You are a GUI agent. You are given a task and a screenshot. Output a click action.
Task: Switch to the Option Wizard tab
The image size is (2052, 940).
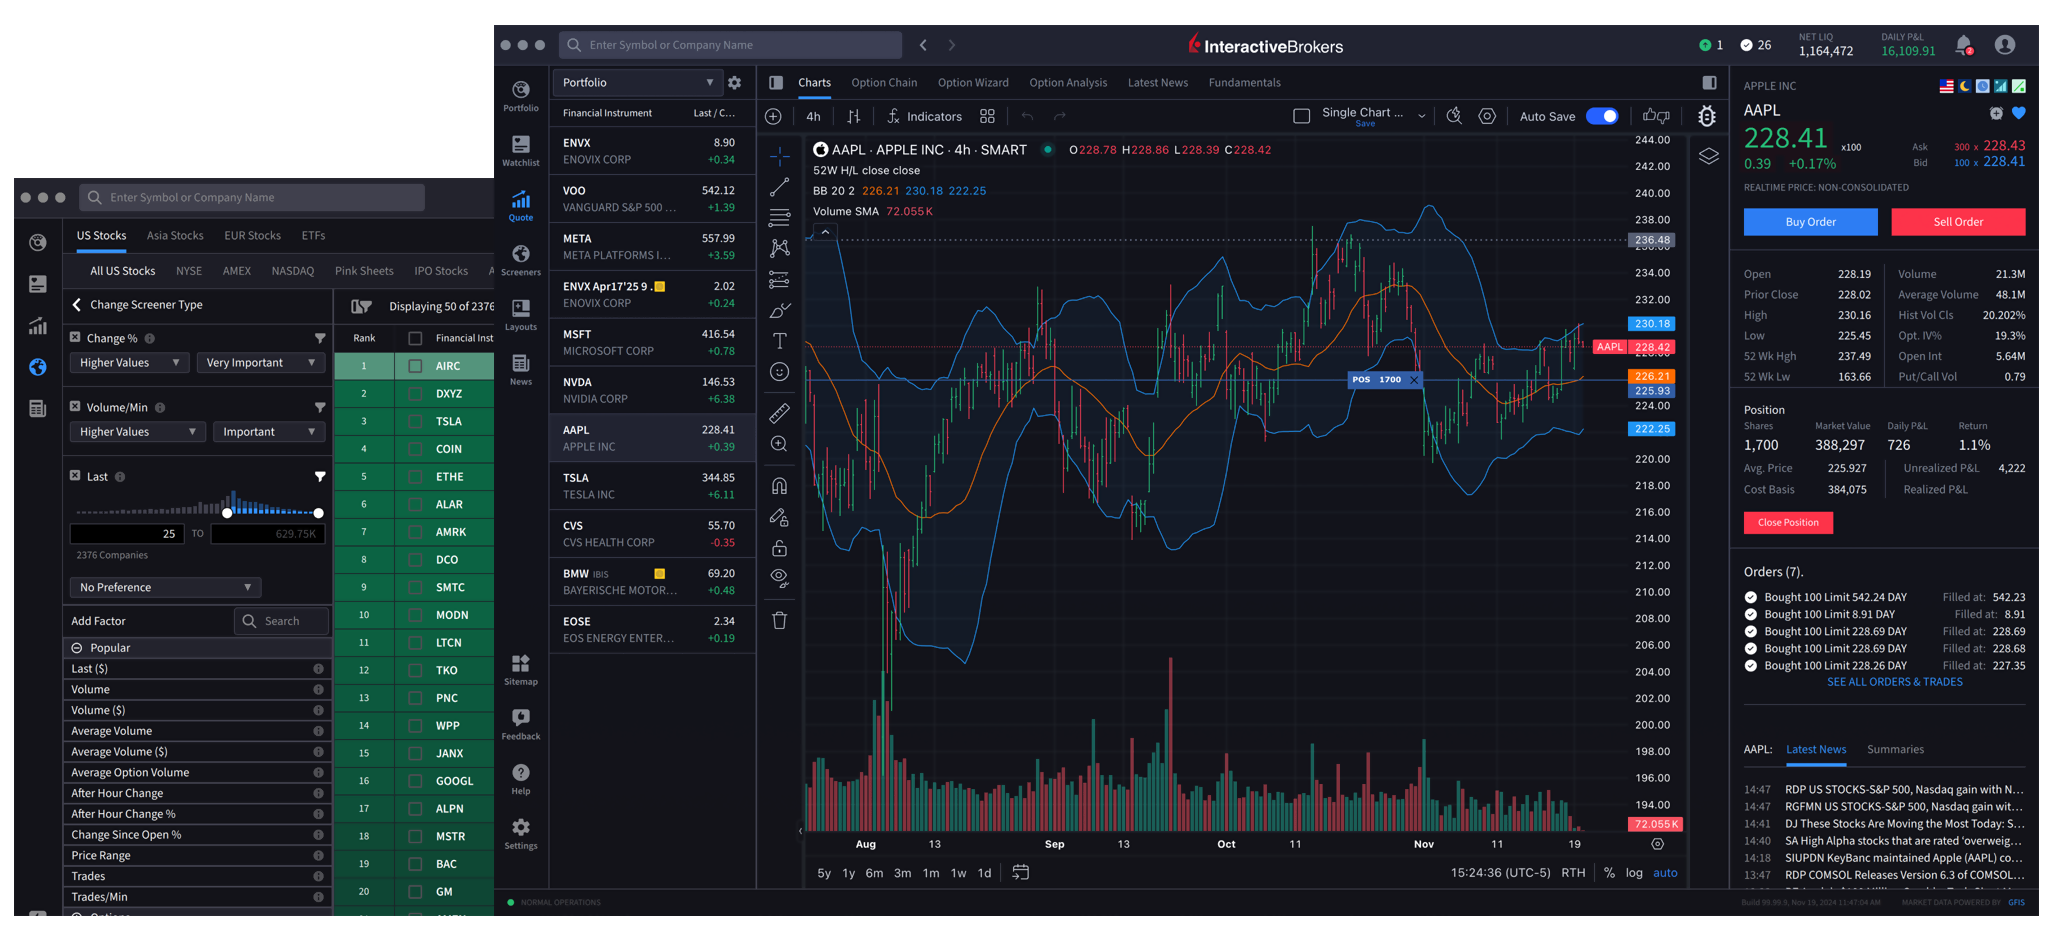973,83
